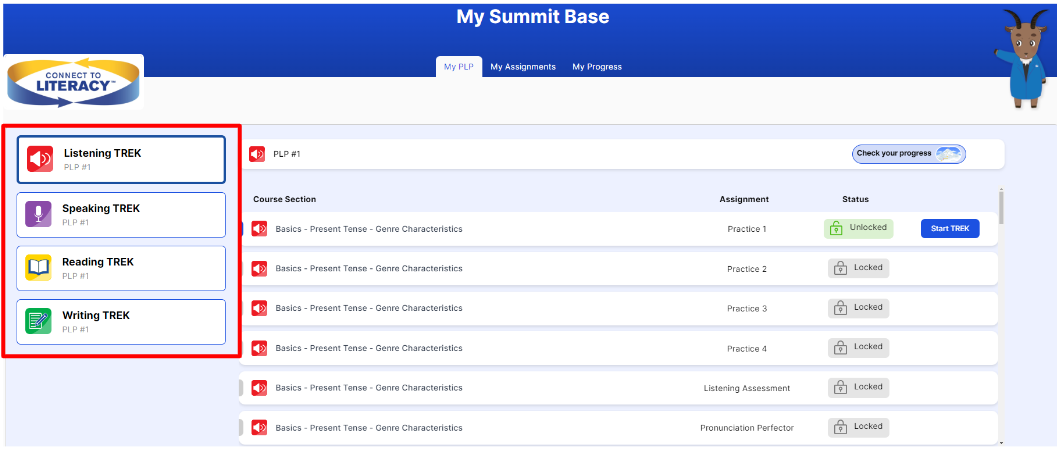
Task: Click the Course Section column header
Action: click(284, 199)
